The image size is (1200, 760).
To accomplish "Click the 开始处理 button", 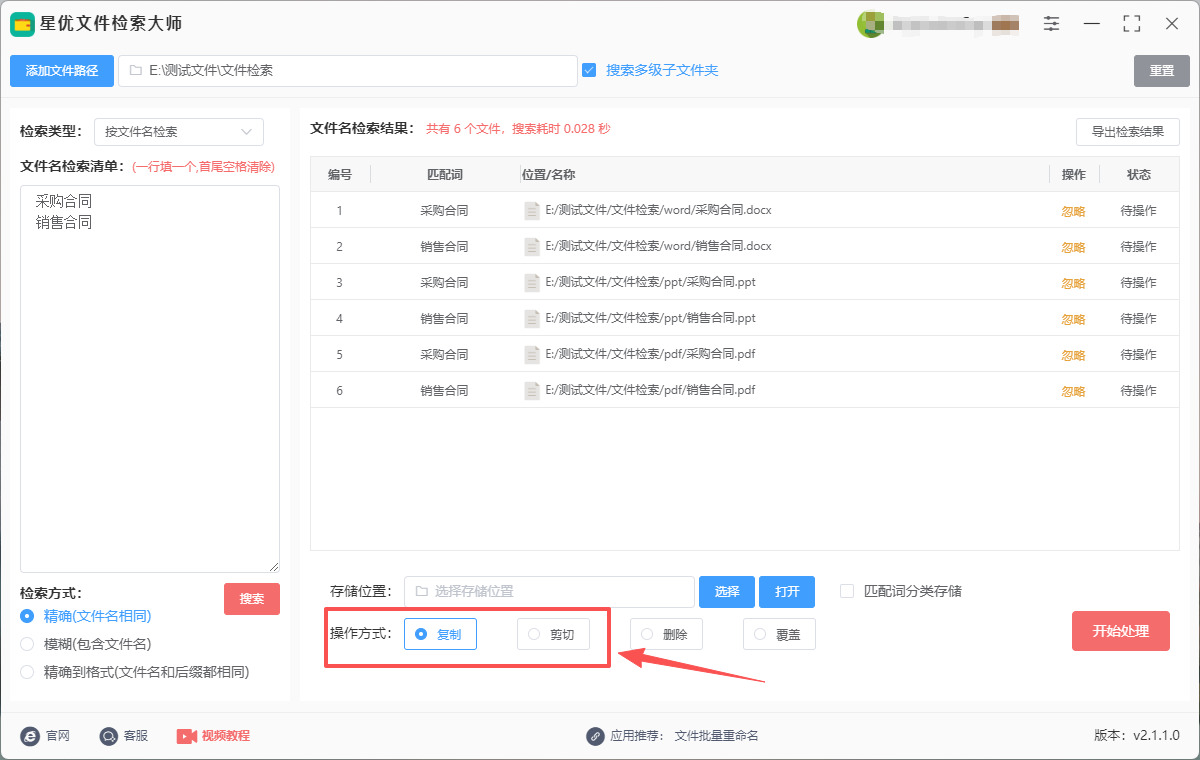I will click(x=1120, y=631).
